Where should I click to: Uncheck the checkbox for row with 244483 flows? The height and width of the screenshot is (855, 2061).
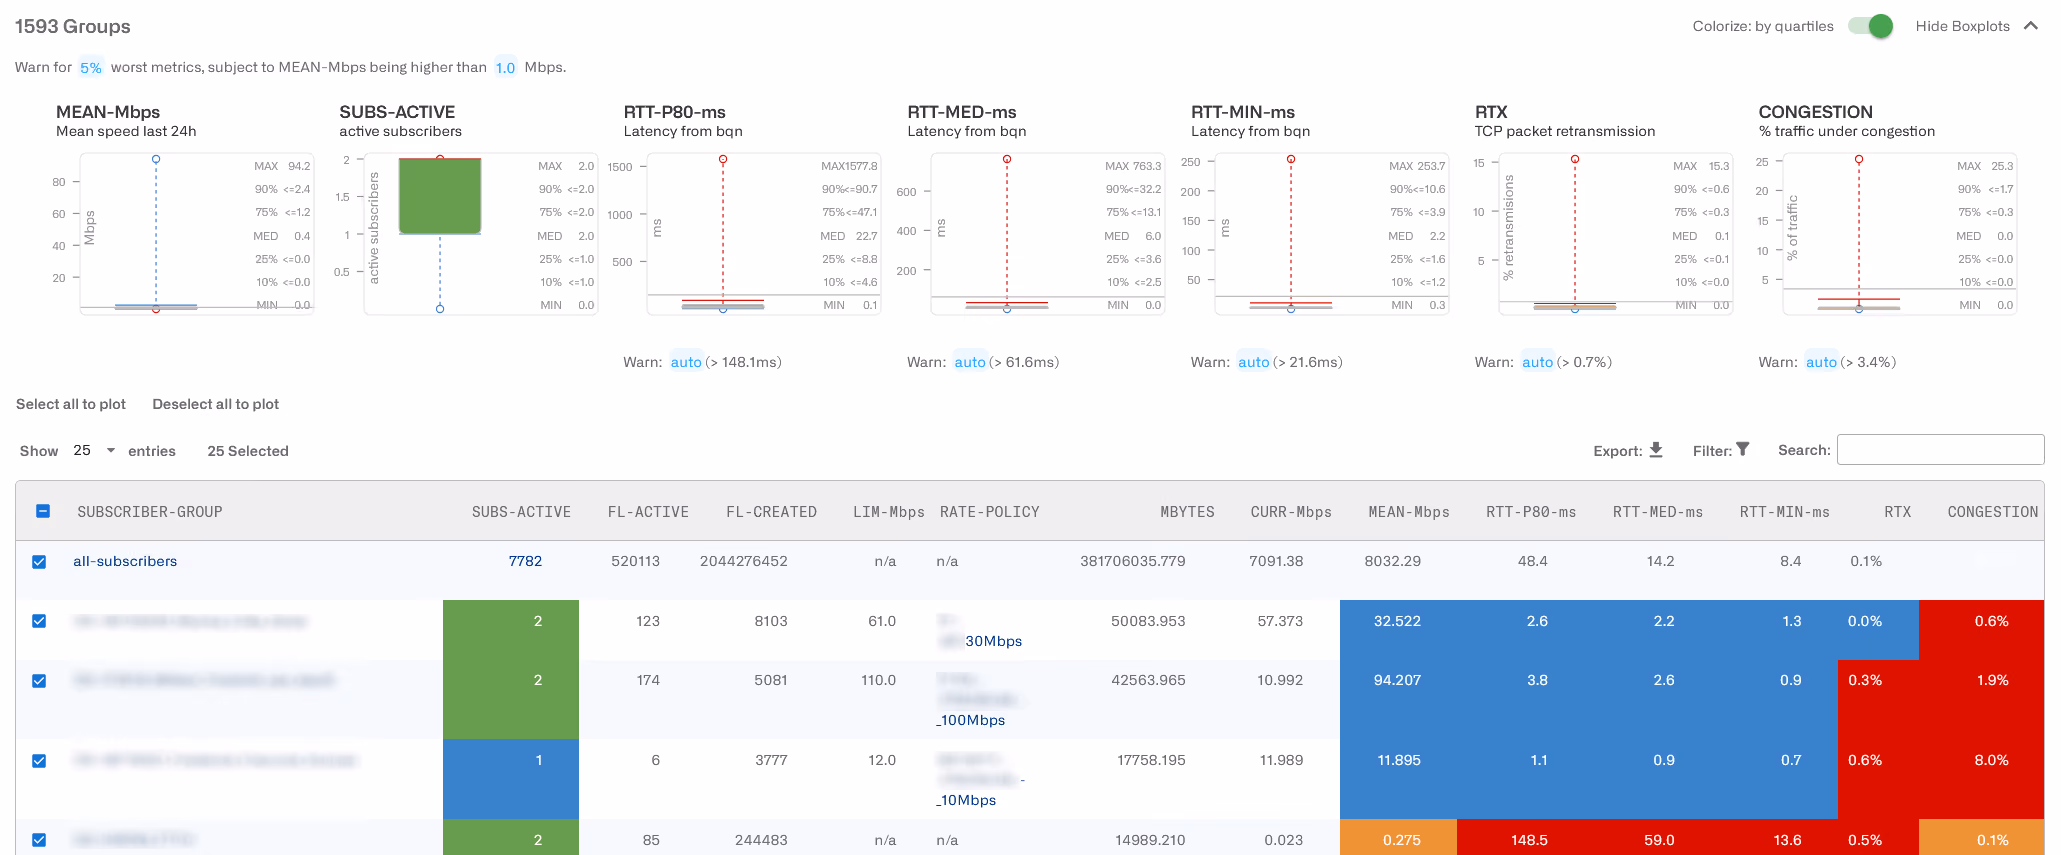pyautogui.click(x=39, y=840)
